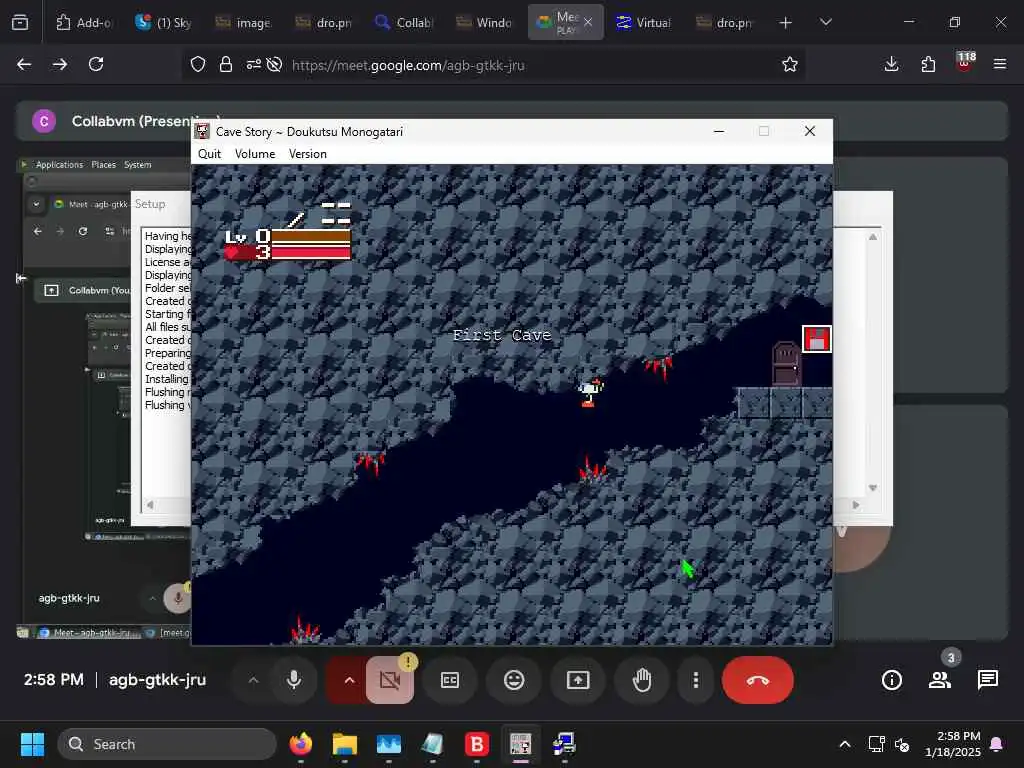Click the Cave Story taskbar icon
The width and height of the screenshot is (1024, 768).
point(520,744)
